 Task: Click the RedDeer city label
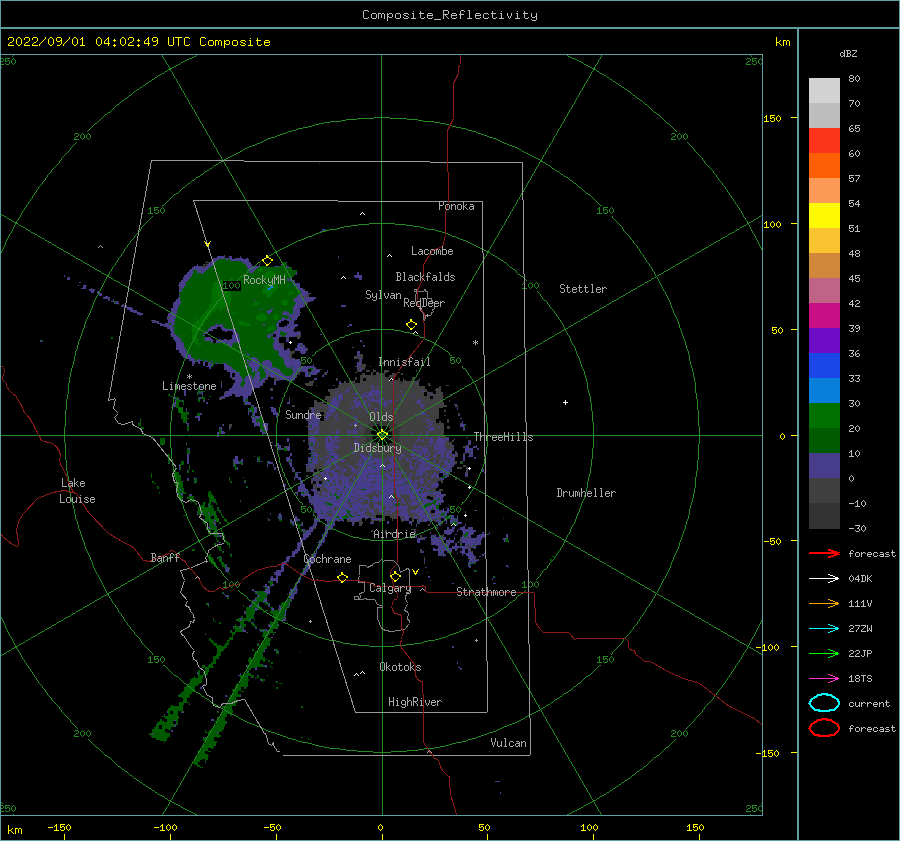pyautogui.click(x=424, y=303)
